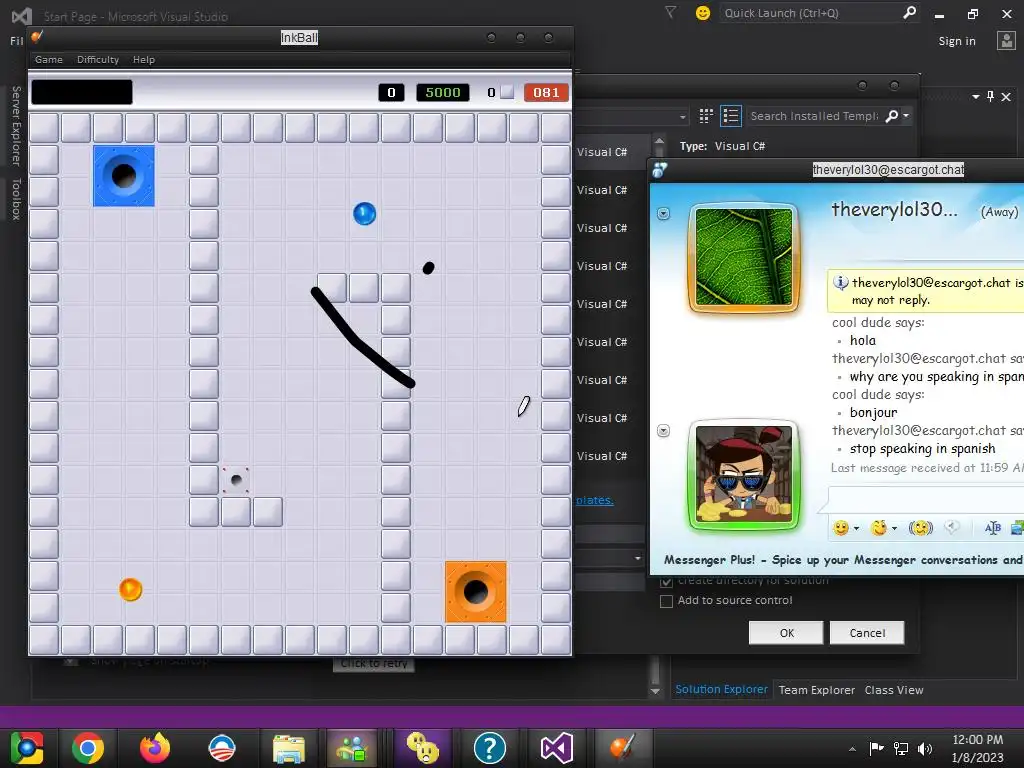Show hidden tray icons arrow

click(852, 748)
